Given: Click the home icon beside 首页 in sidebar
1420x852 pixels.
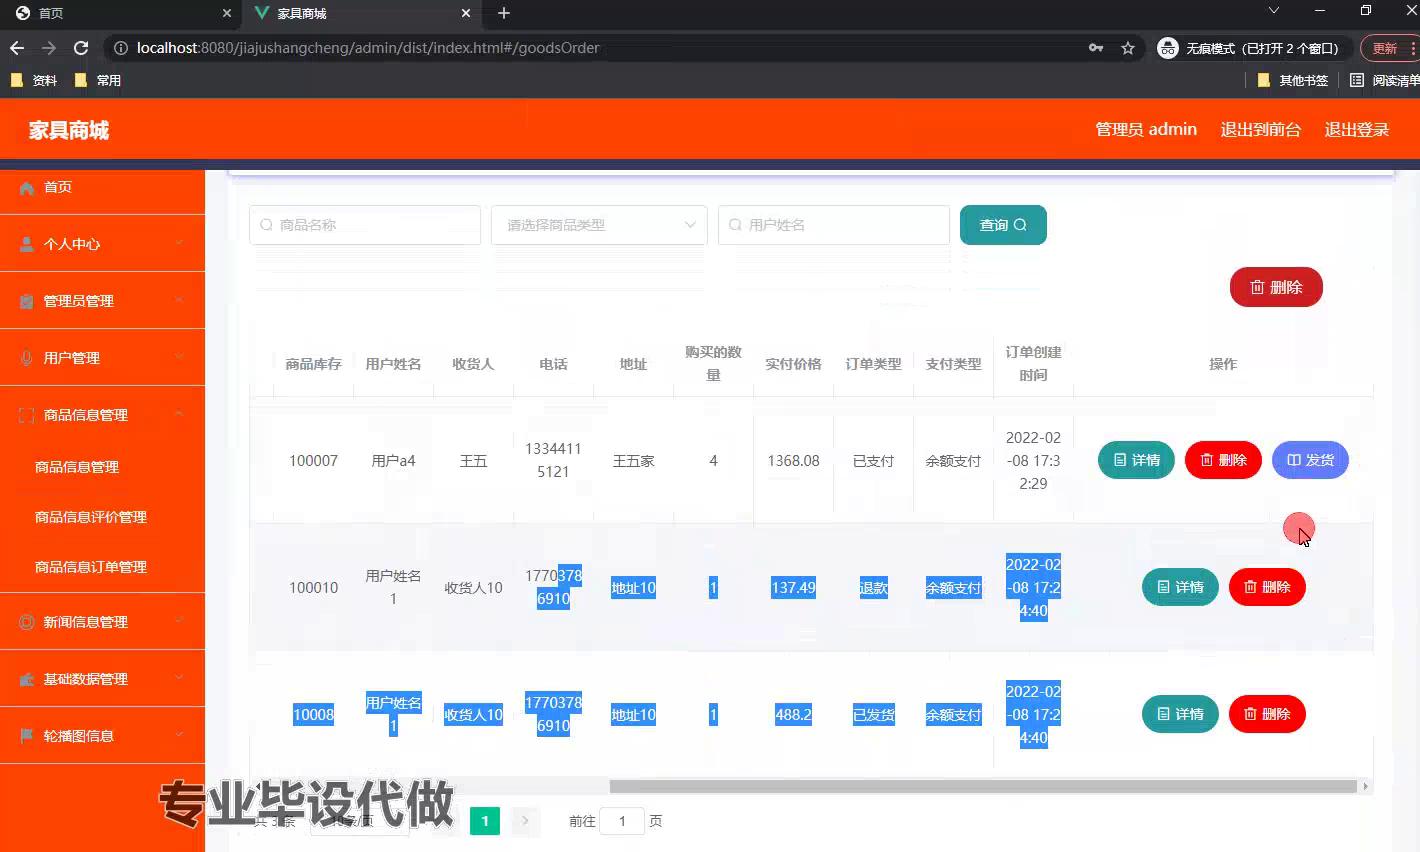Looking at the screenshot, I should 27,188.
